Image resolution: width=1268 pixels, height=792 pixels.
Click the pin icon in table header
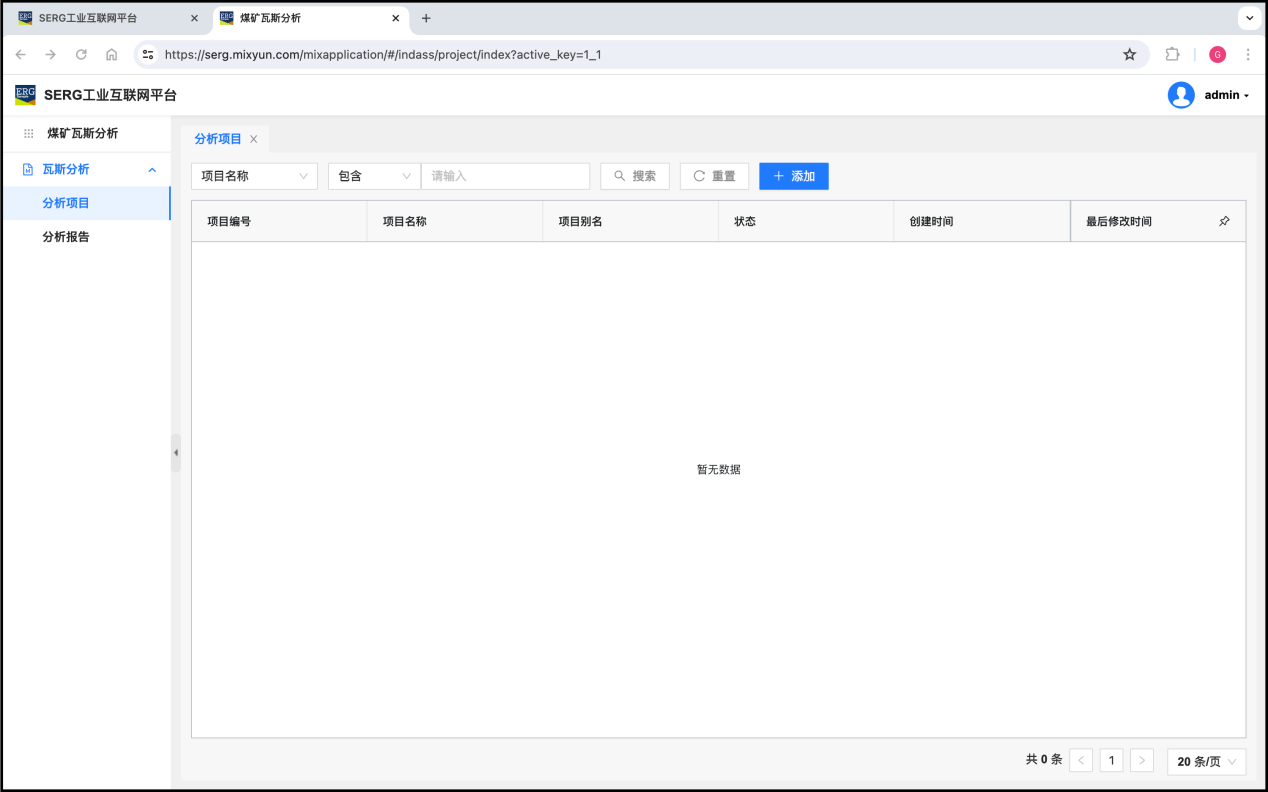pos(1224,221)
